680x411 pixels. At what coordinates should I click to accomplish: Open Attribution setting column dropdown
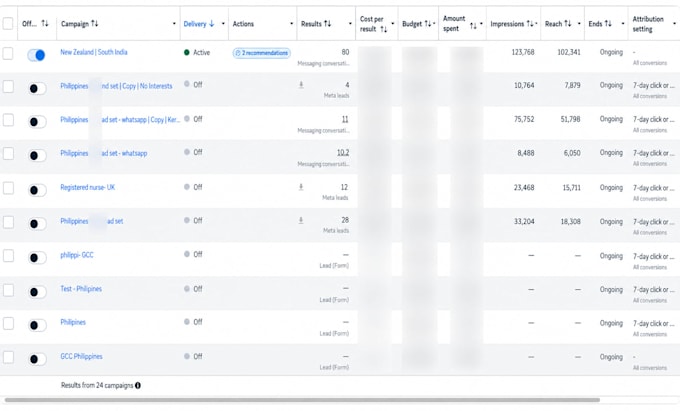point(674,23)
